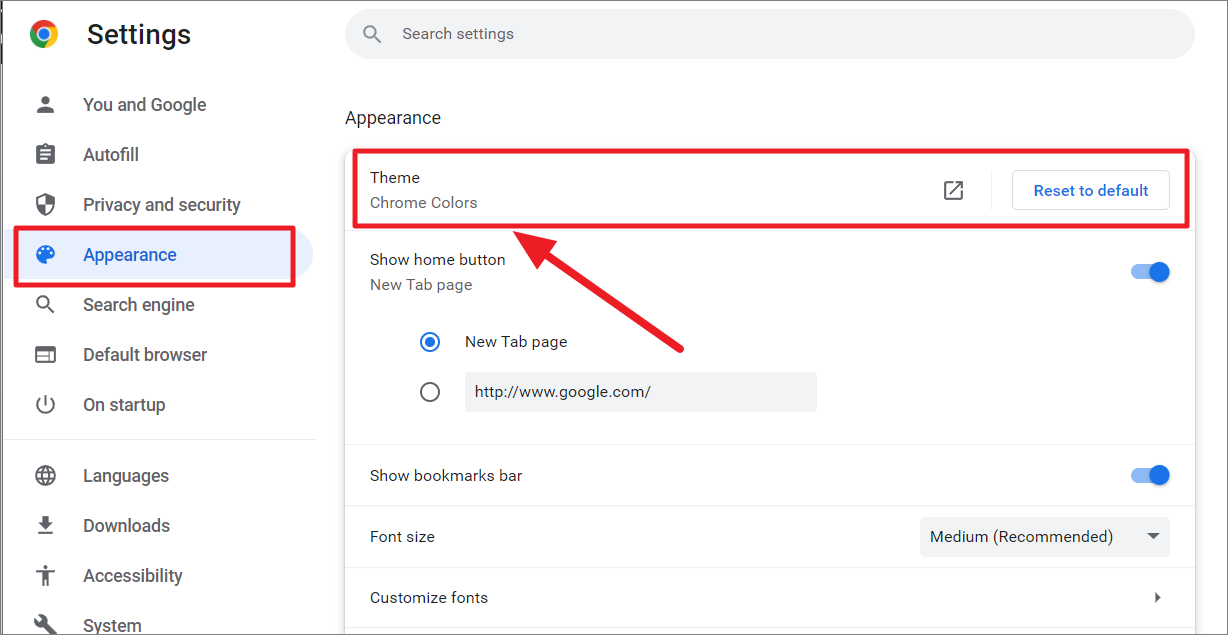
Task: Open Autofill settings section
Action: pyautogui.click(x=111, y=155)
